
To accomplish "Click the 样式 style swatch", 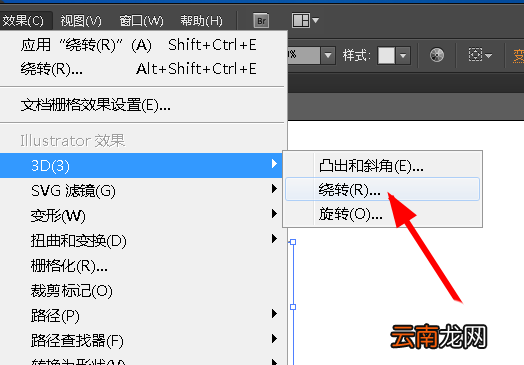I will tap(386, 55).
